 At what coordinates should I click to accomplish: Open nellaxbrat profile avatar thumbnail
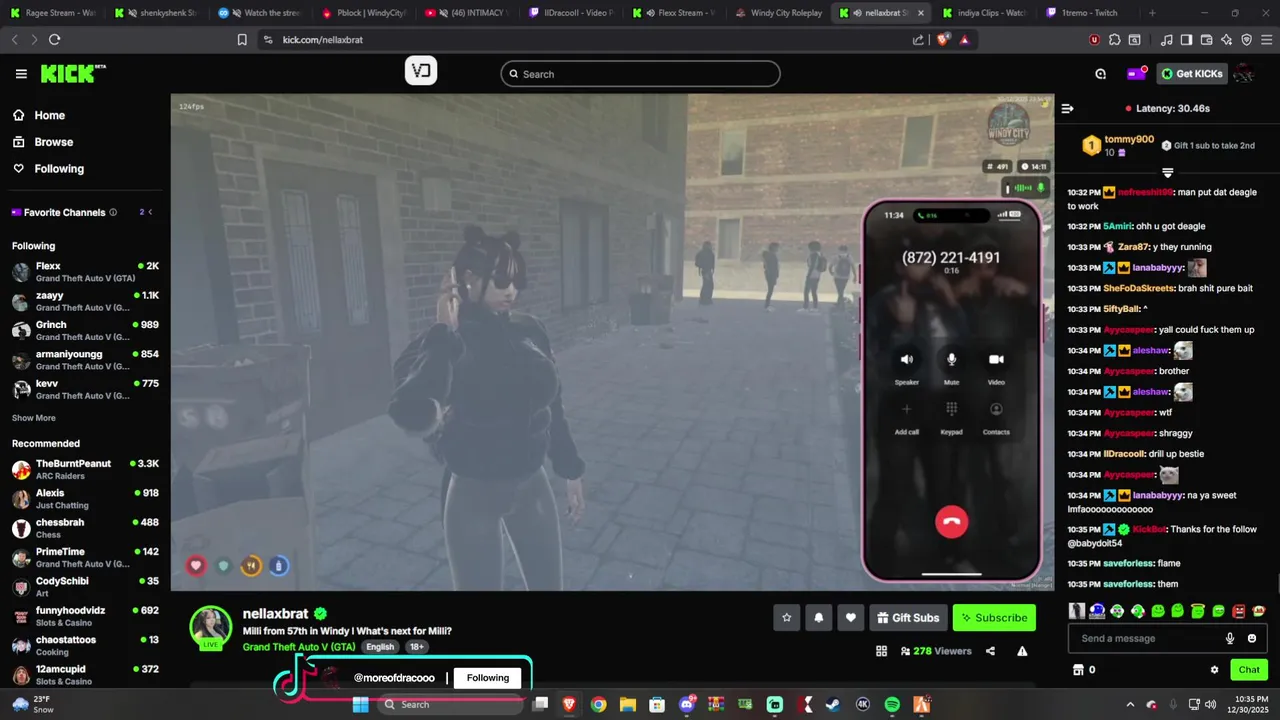click(211, 627)
